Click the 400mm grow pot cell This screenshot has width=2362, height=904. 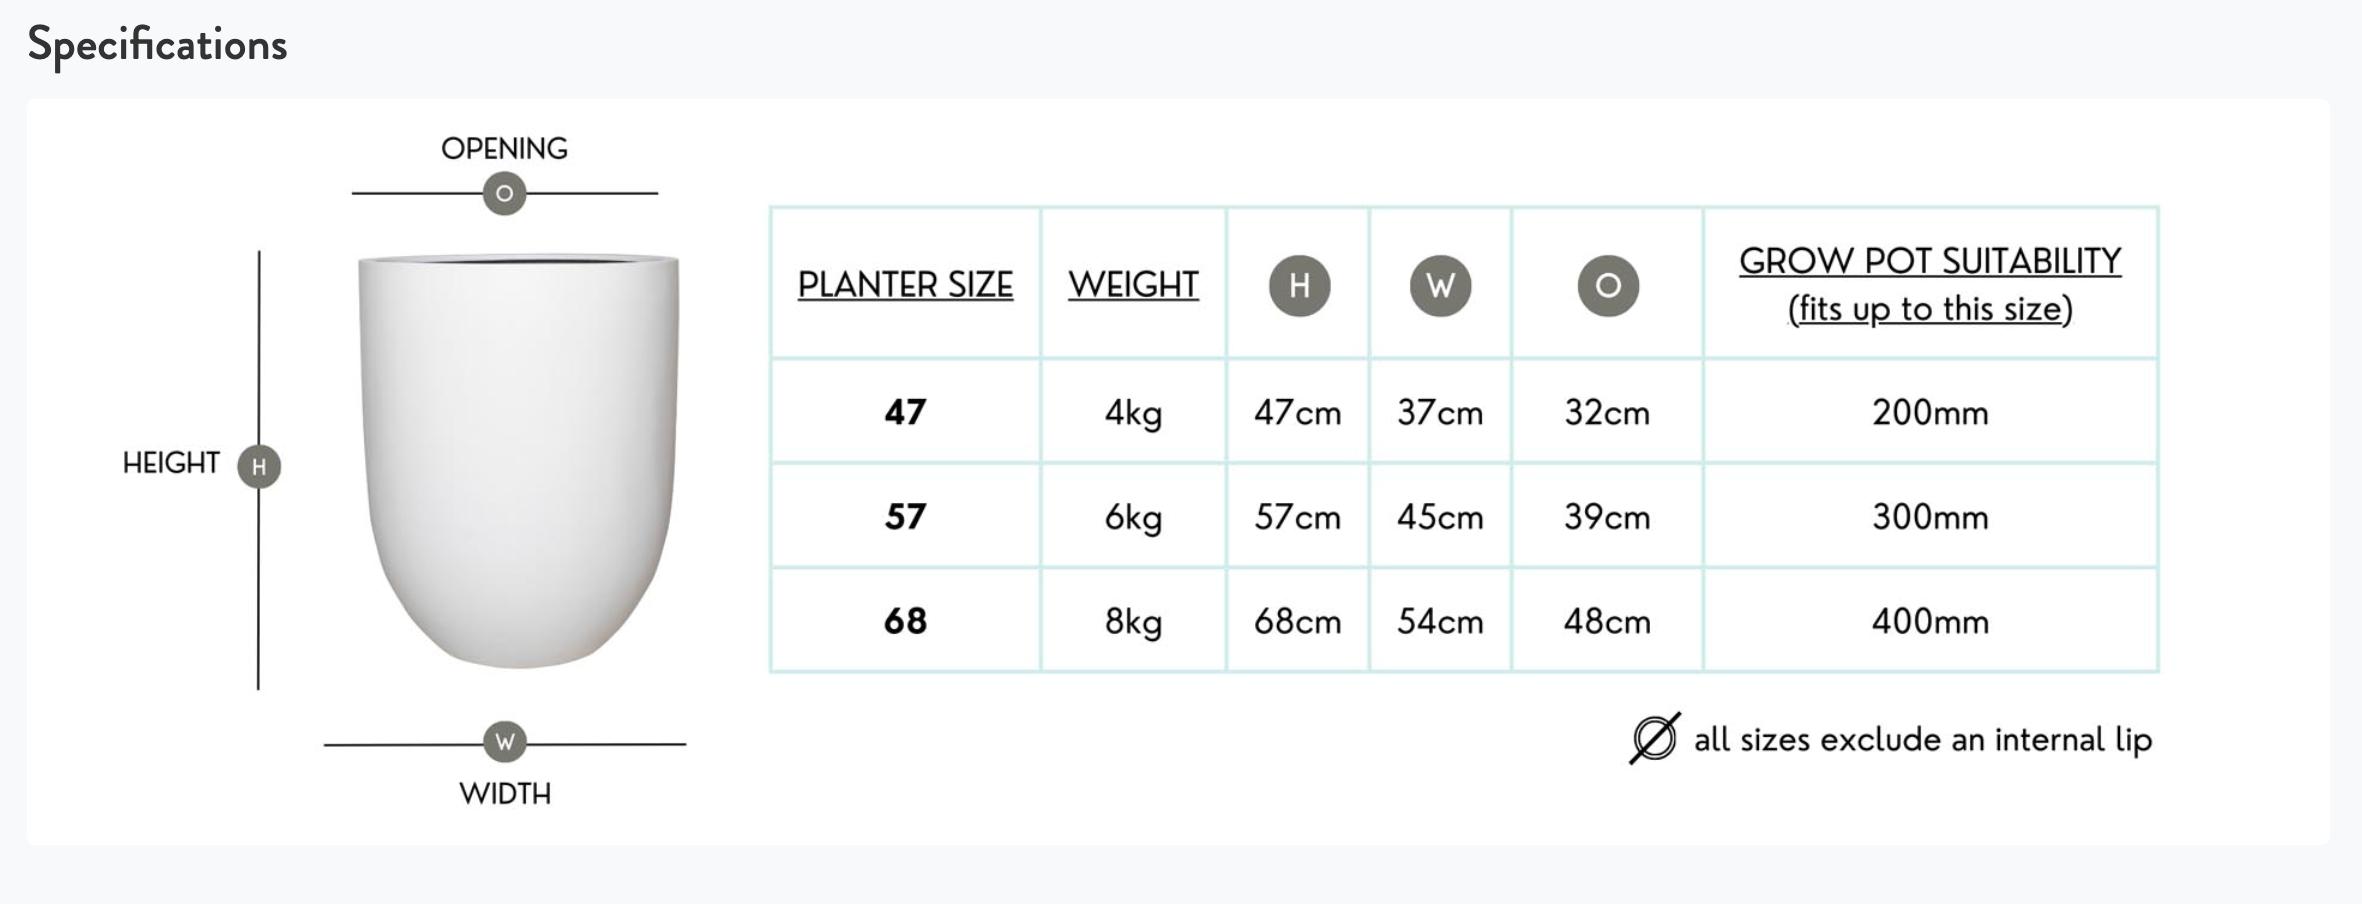coord(1930,621)
